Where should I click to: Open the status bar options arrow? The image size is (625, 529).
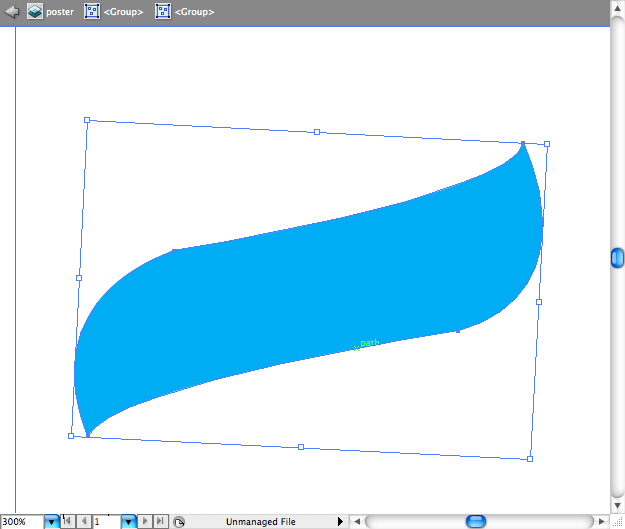click(340, 521)
